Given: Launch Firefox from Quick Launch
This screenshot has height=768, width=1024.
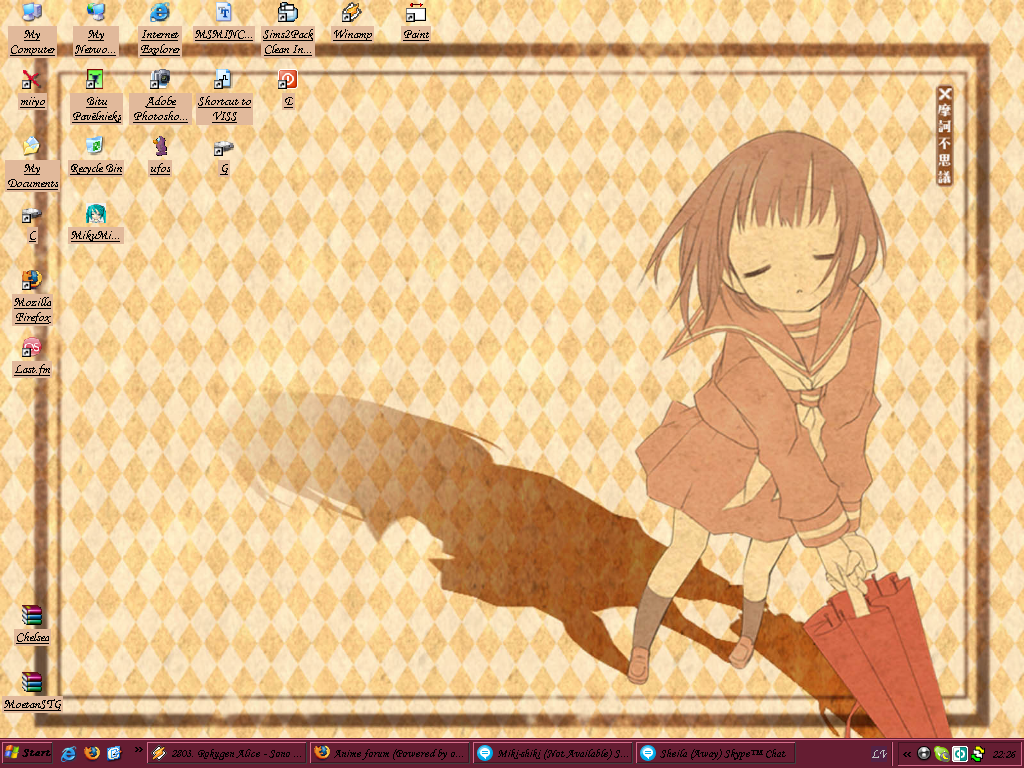Looking at the screenshot, I should coord(91,753).
